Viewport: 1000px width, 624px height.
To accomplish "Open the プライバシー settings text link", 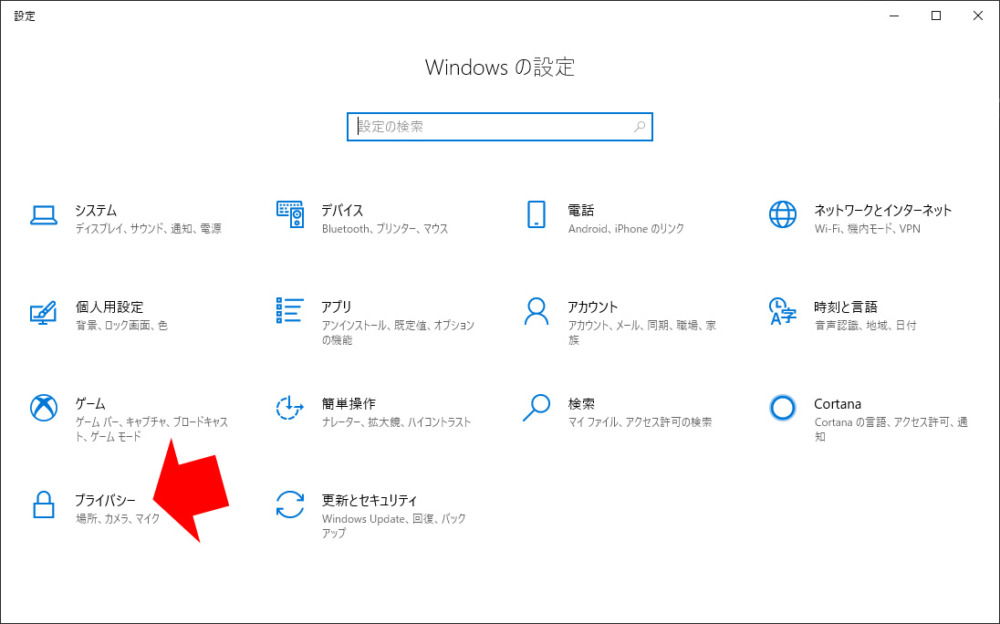I will click(x=105, y=500).
